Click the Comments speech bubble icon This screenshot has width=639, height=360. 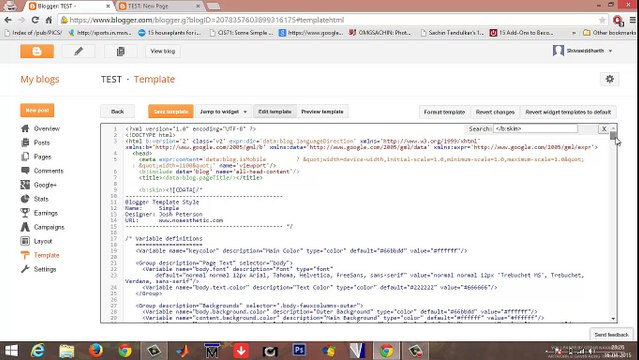click(x=25, y=170)
